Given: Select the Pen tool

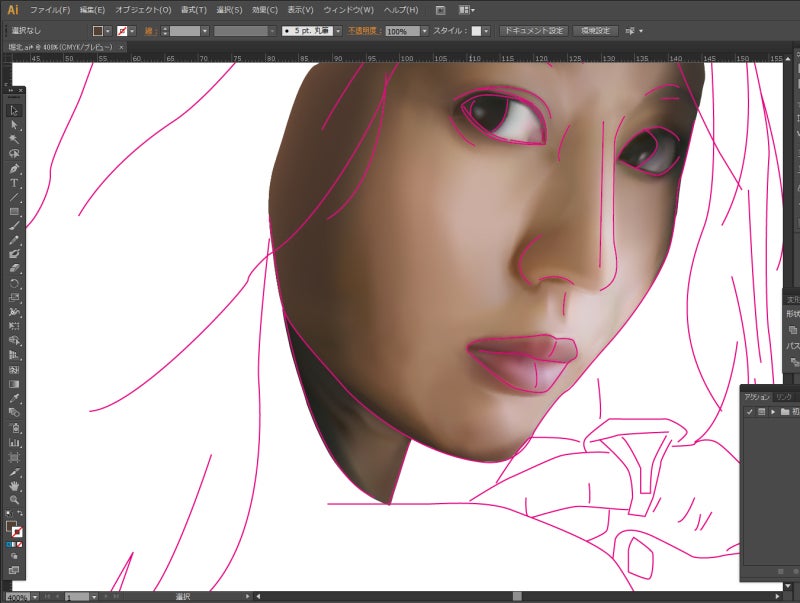Looking at the screenshot, I should [x=14, y=168].
